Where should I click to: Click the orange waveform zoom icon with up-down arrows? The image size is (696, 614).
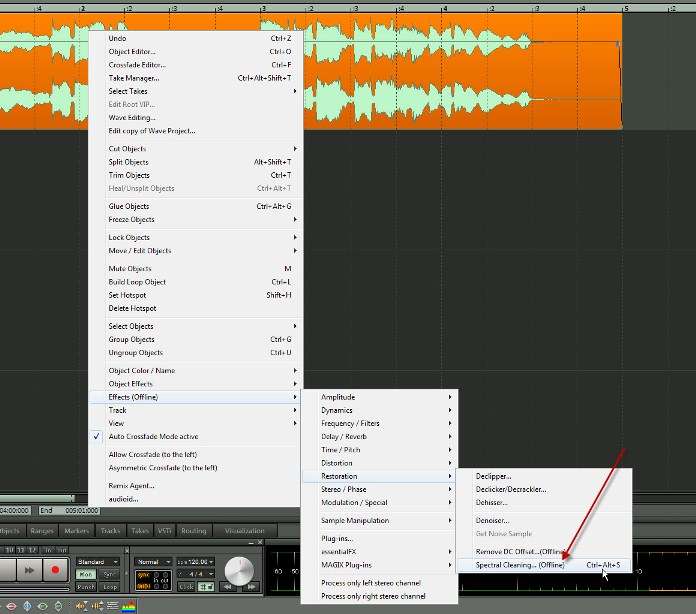pos(97,606)
